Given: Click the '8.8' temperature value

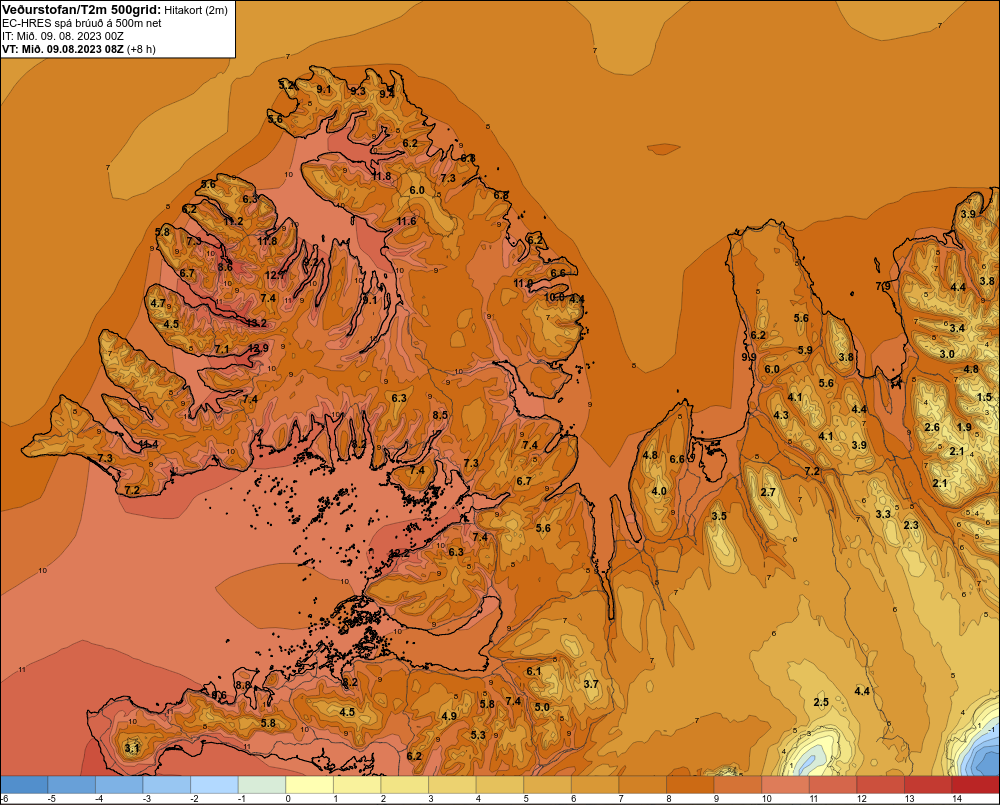Looking at the screenshot, I should tap(243, 685).
